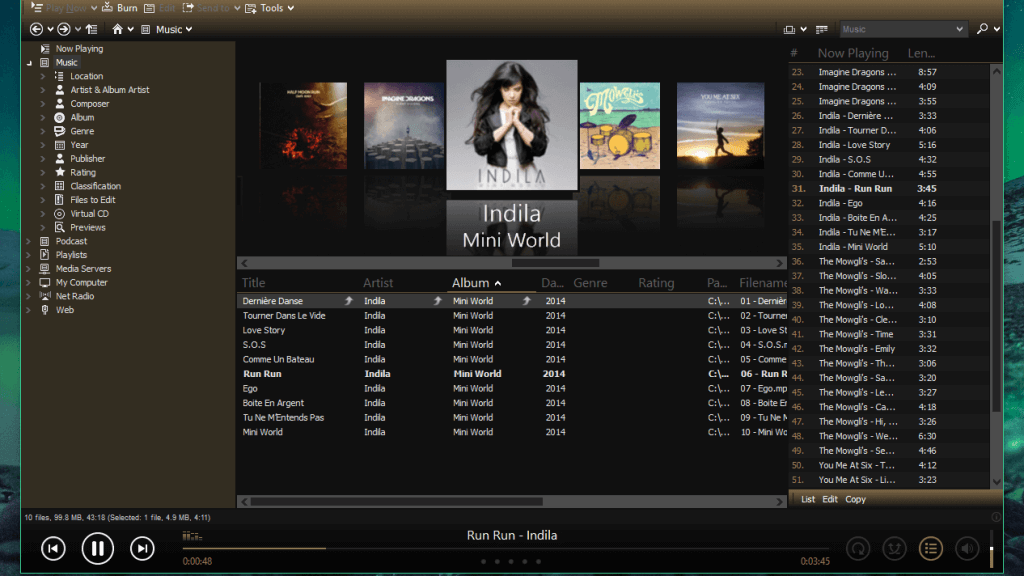Click the column chooser icon near search
Image resolution: width=1024 pixels, height=576 pixels.
[822, 29]
